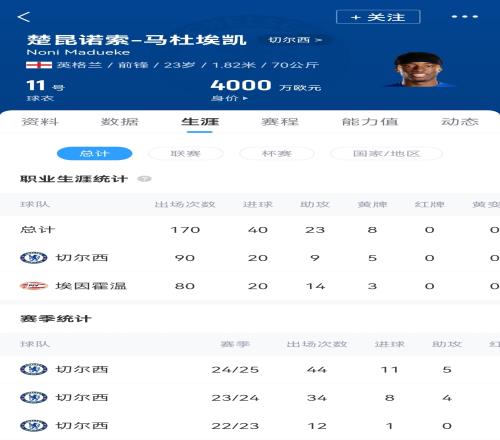The image size is (500, 440).
Task: Click the help icon beside 职业生涯统计
Action: pos(144,179)
